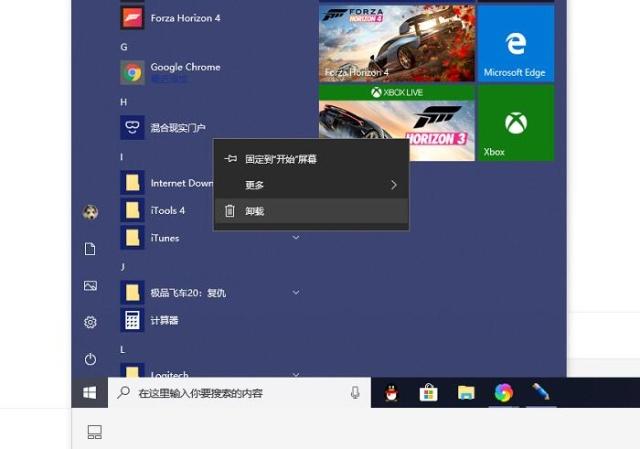The image size is (640, 449).
Task: Open the pen app on the taskbar
Action: (541, 392)
